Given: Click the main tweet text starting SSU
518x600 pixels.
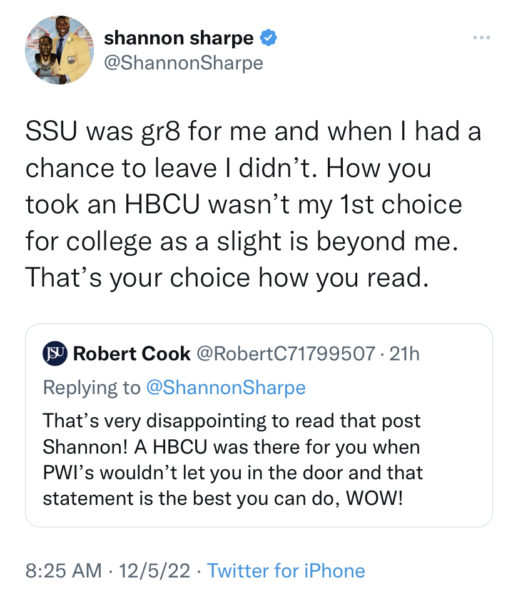Looking at the screenshot, I should [x=253, y=205].
